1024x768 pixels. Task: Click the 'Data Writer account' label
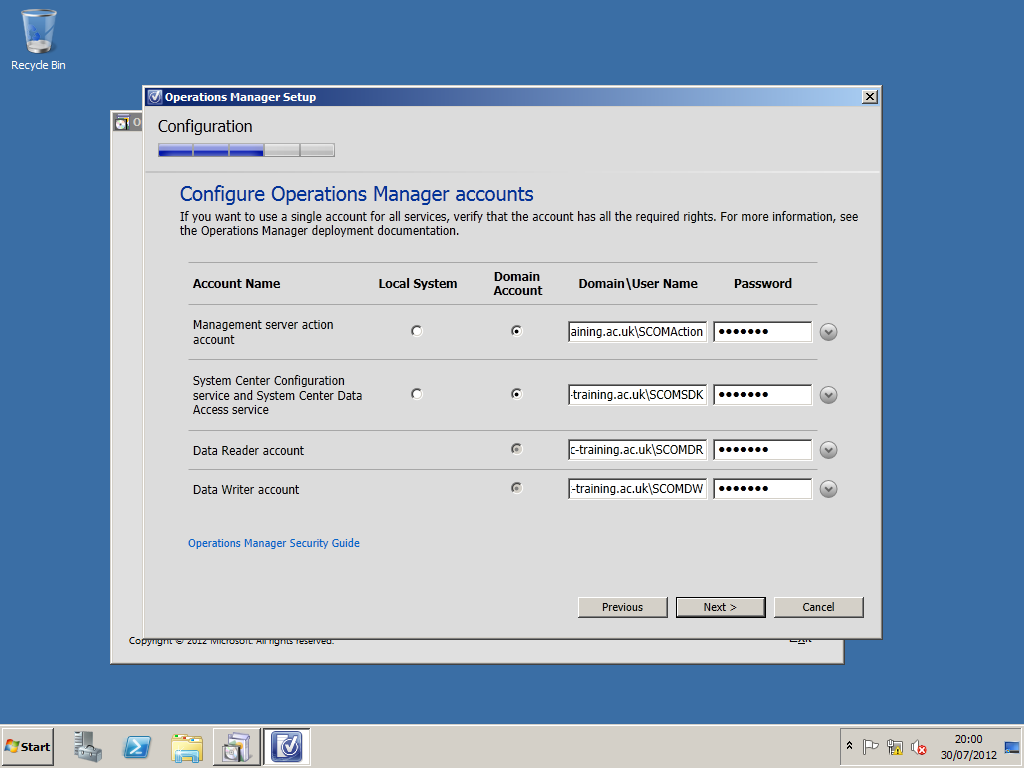(246, 490)
